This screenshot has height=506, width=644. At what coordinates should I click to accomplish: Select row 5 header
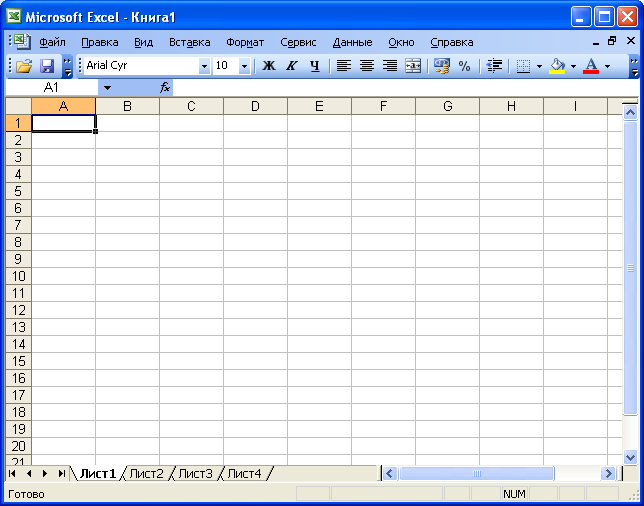pyautogui.click(x=18, y=191)
